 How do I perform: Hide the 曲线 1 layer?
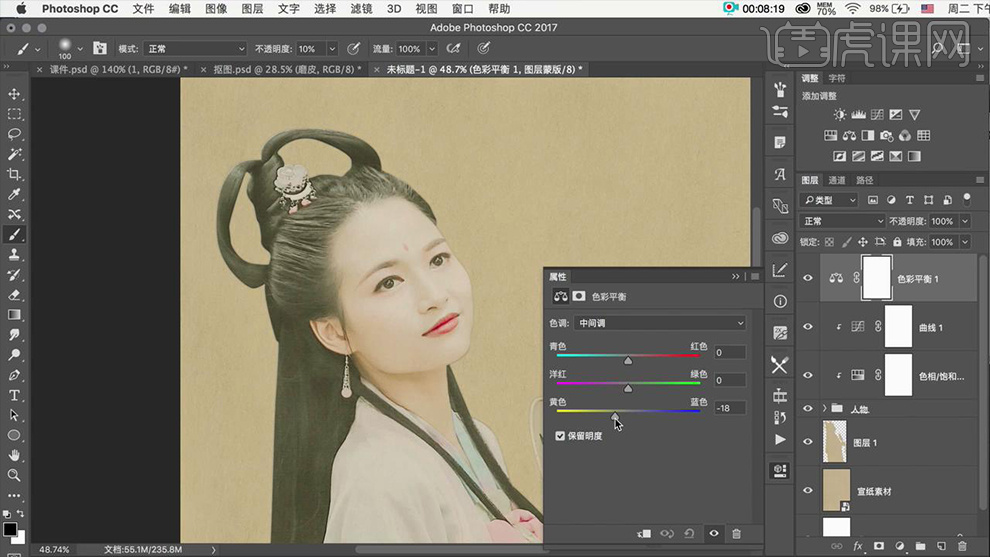click(x=808, y=326)
